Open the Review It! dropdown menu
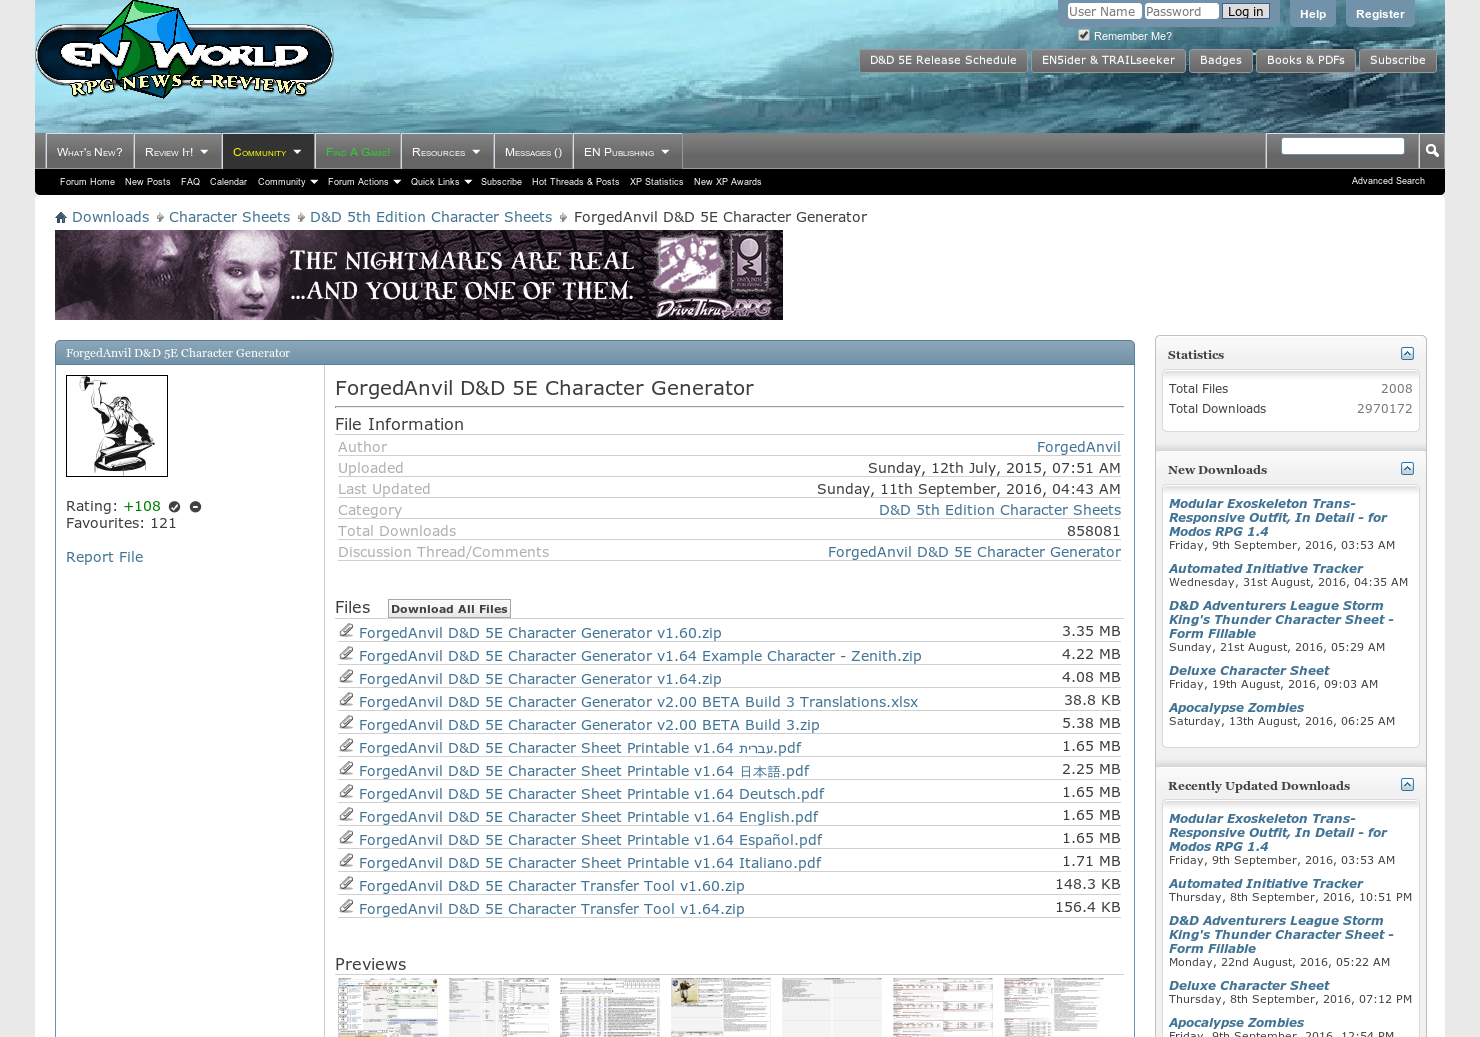The image size is (1480, 1037). point(177,152)
